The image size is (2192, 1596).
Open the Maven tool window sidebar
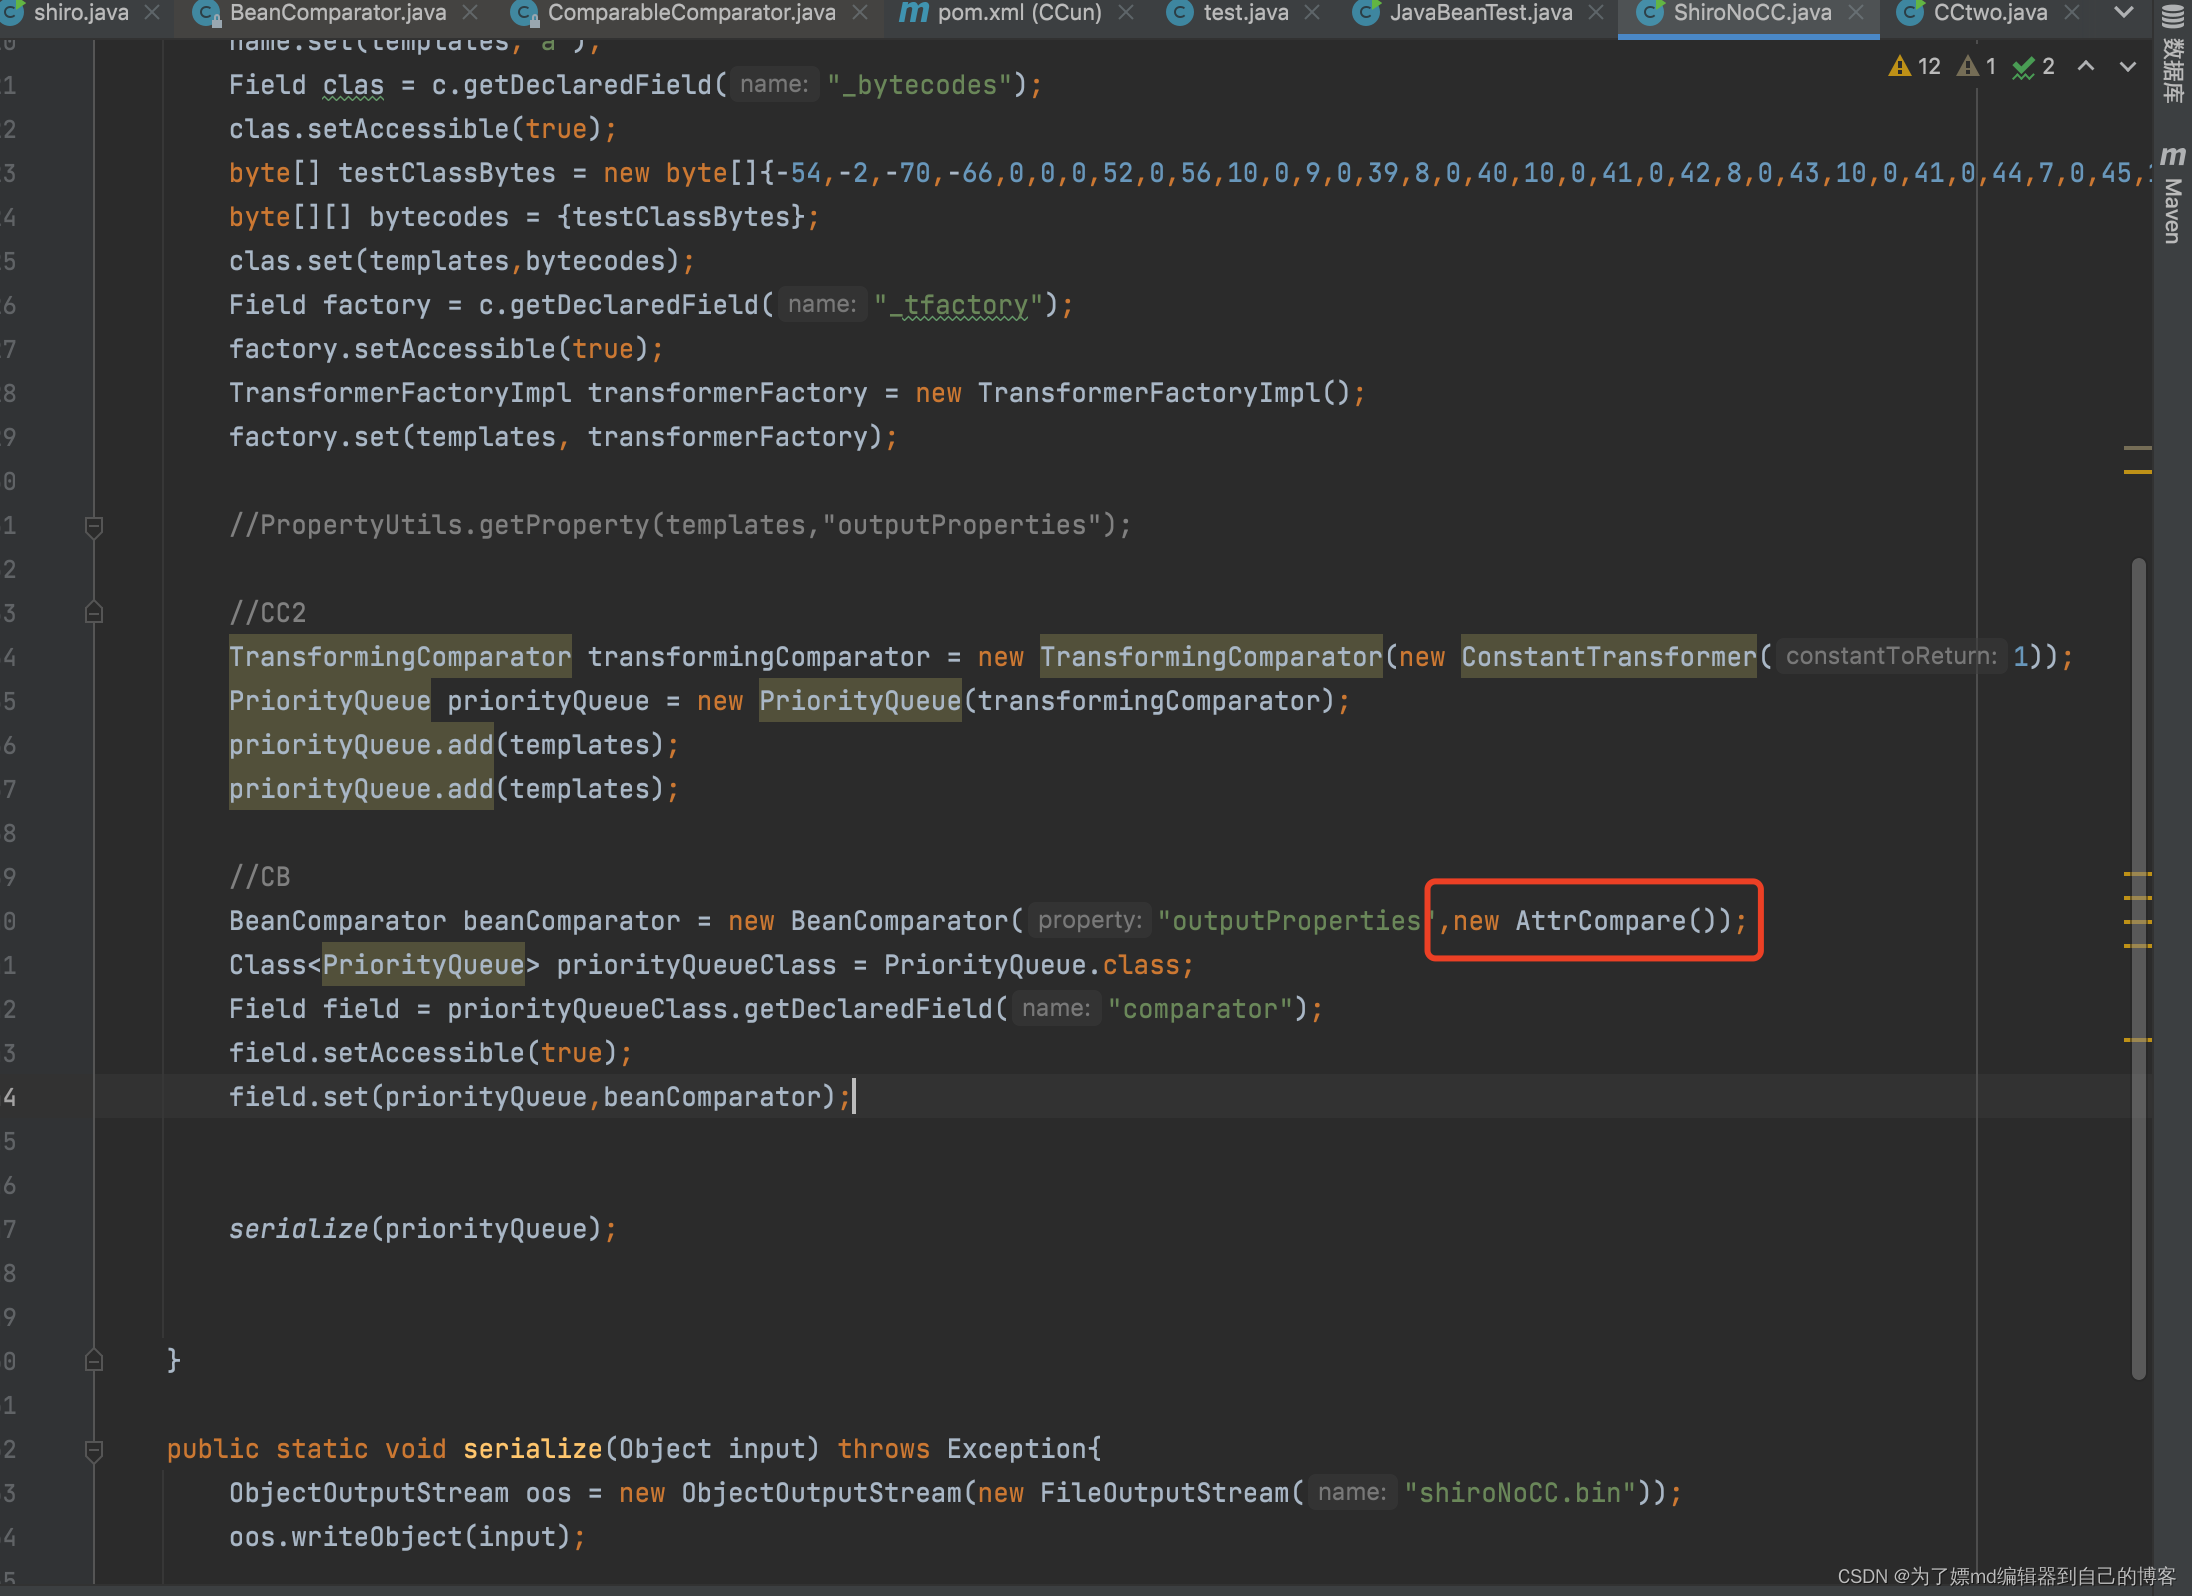pyautogui.click(x=2173, y=195)
